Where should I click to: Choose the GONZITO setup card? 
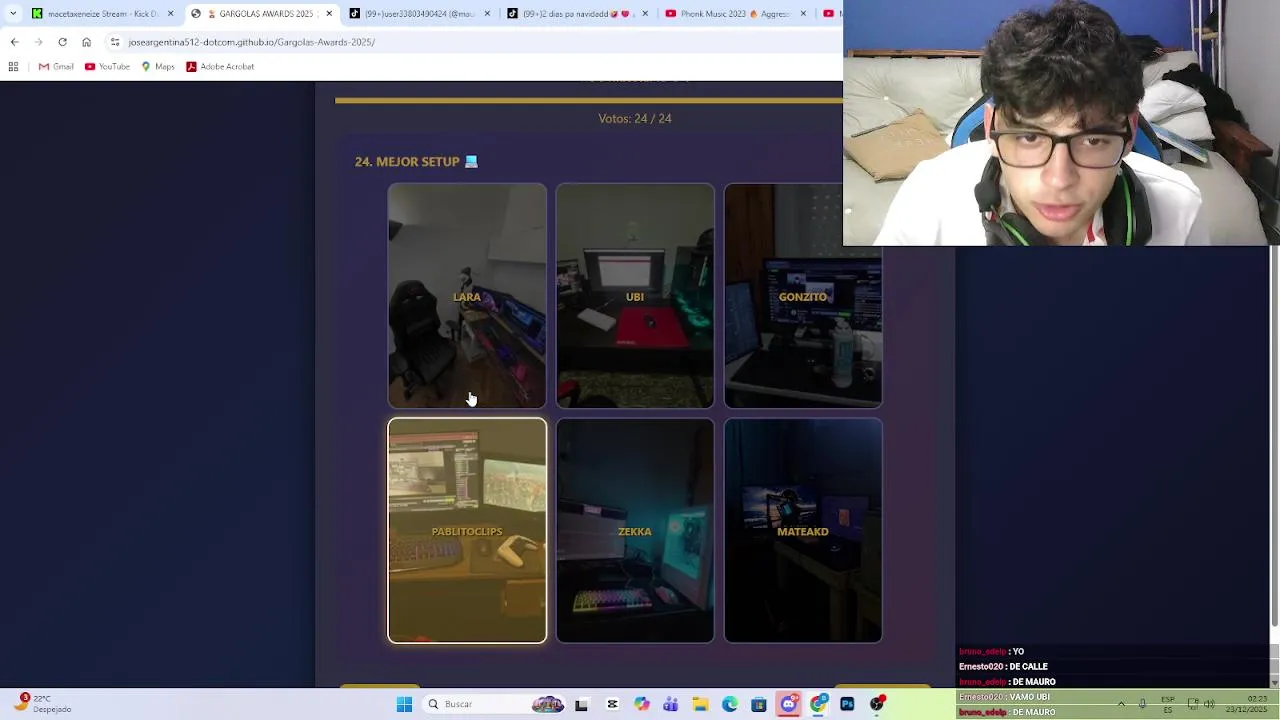(803, 296)
